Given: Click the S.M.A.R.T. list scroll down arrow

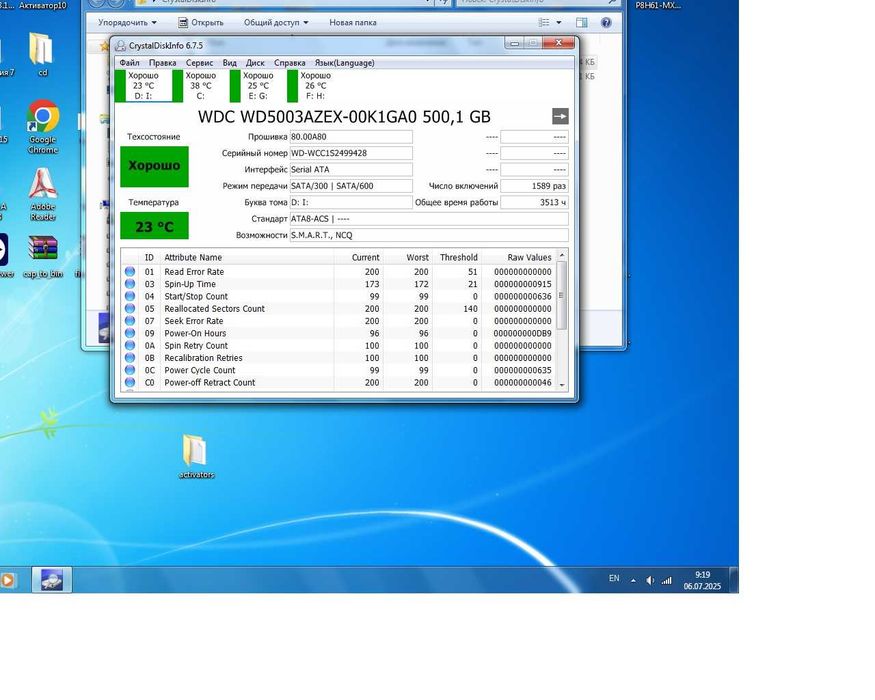Looking at the screenshot, I should (x=562, y=385).
